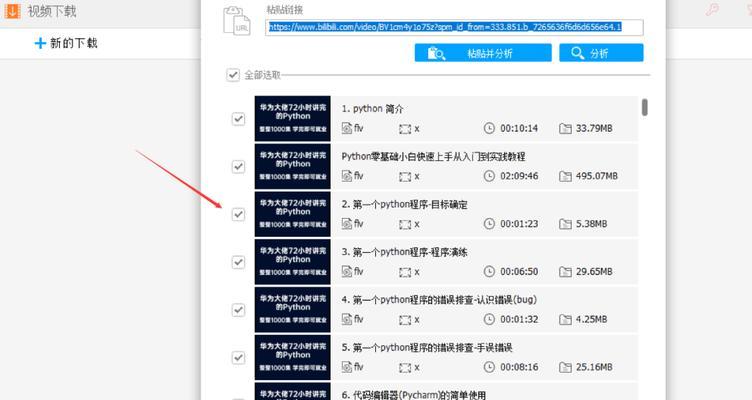Toggle checkbox for 认识错误(bug) video
The width and height of the screenshot is (752, 400).
pos(238,310)
